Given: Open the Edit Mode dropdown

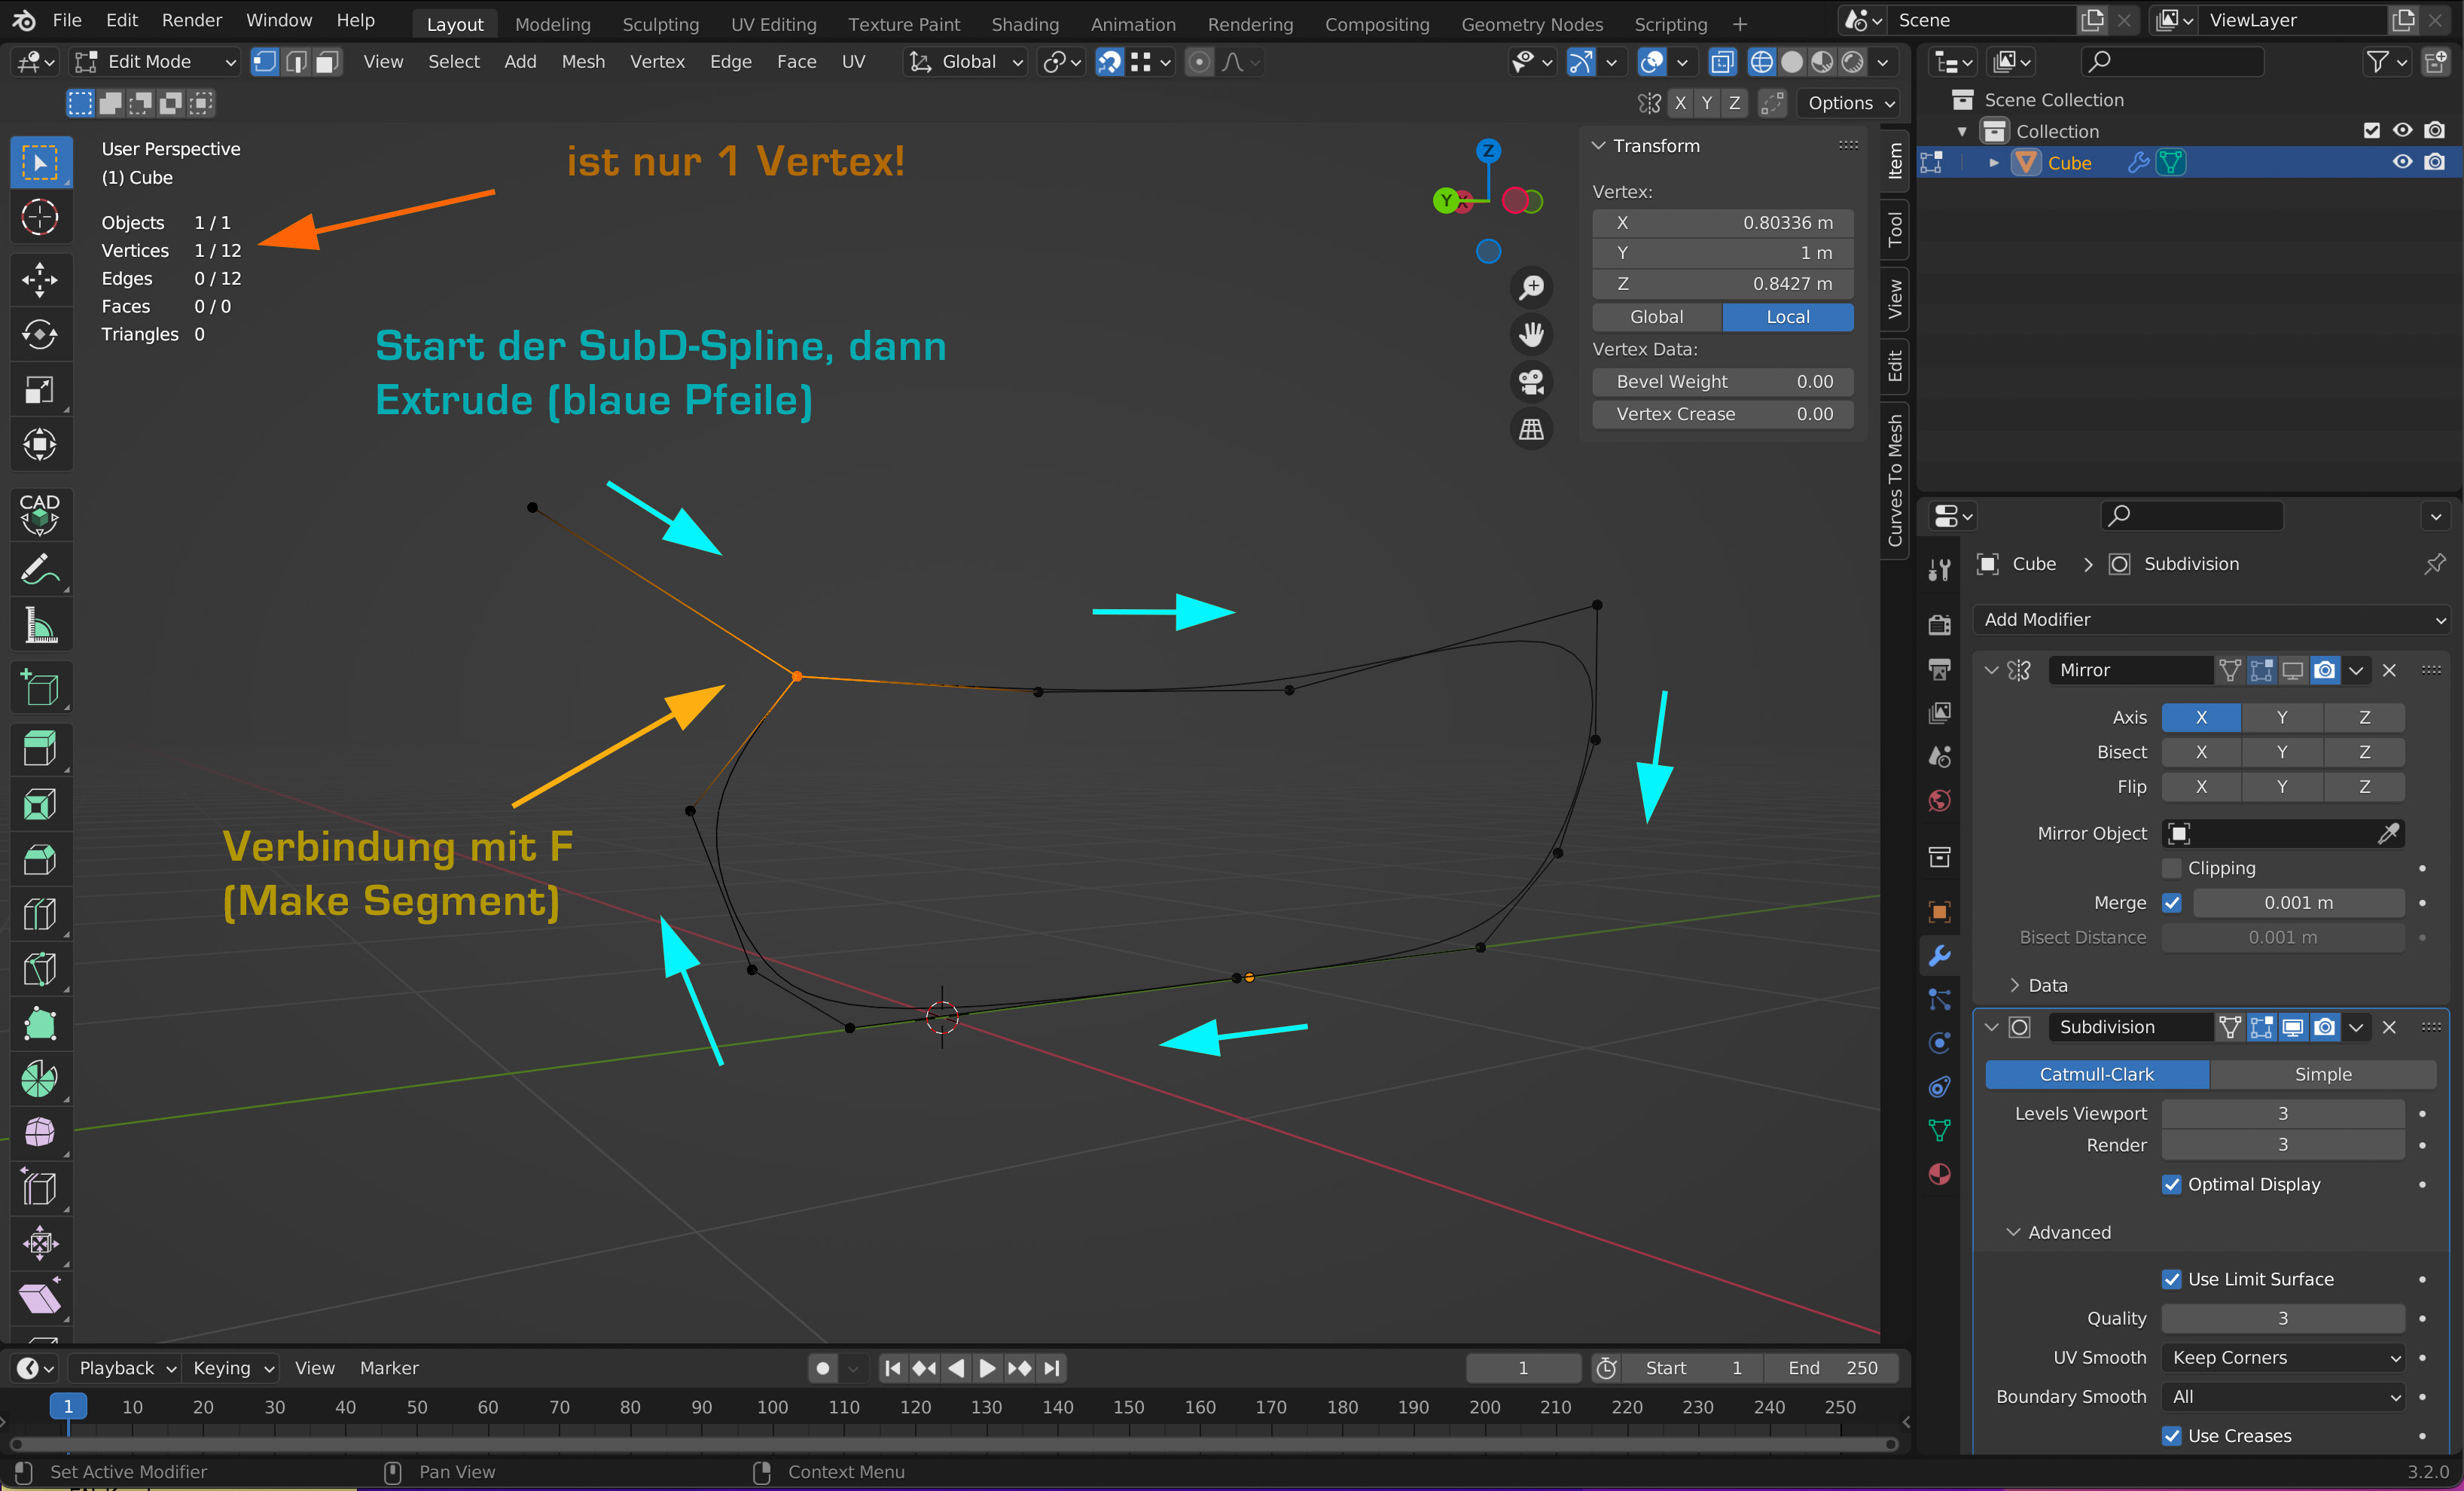Looking at the screenshot, I should coord(156,62).
